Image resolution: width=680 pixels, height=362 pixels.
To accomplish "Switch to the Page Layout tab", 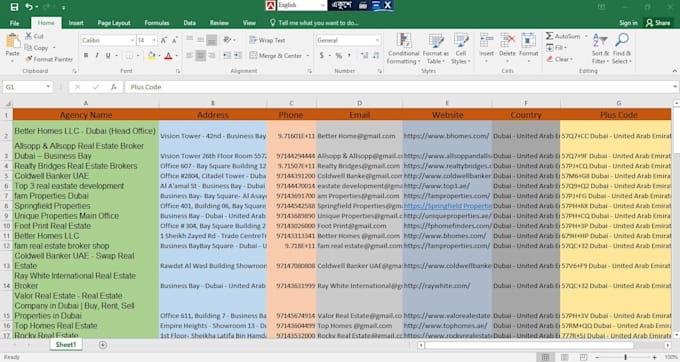I will (114, 23).
